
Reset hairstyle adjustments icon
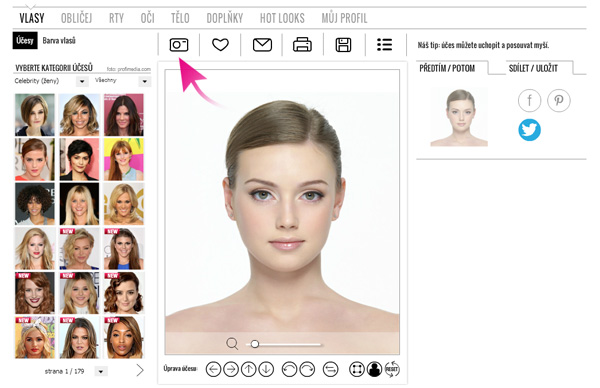tap(392, 369)
